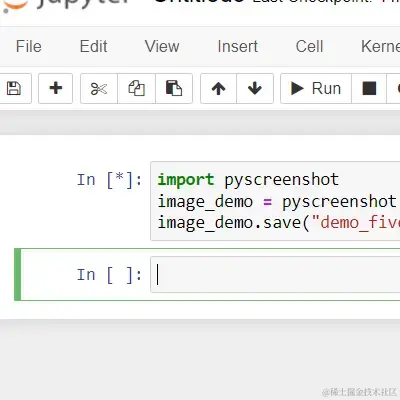
Task: Paste cells below with the clipboard icon
Action: click(174, 89)
